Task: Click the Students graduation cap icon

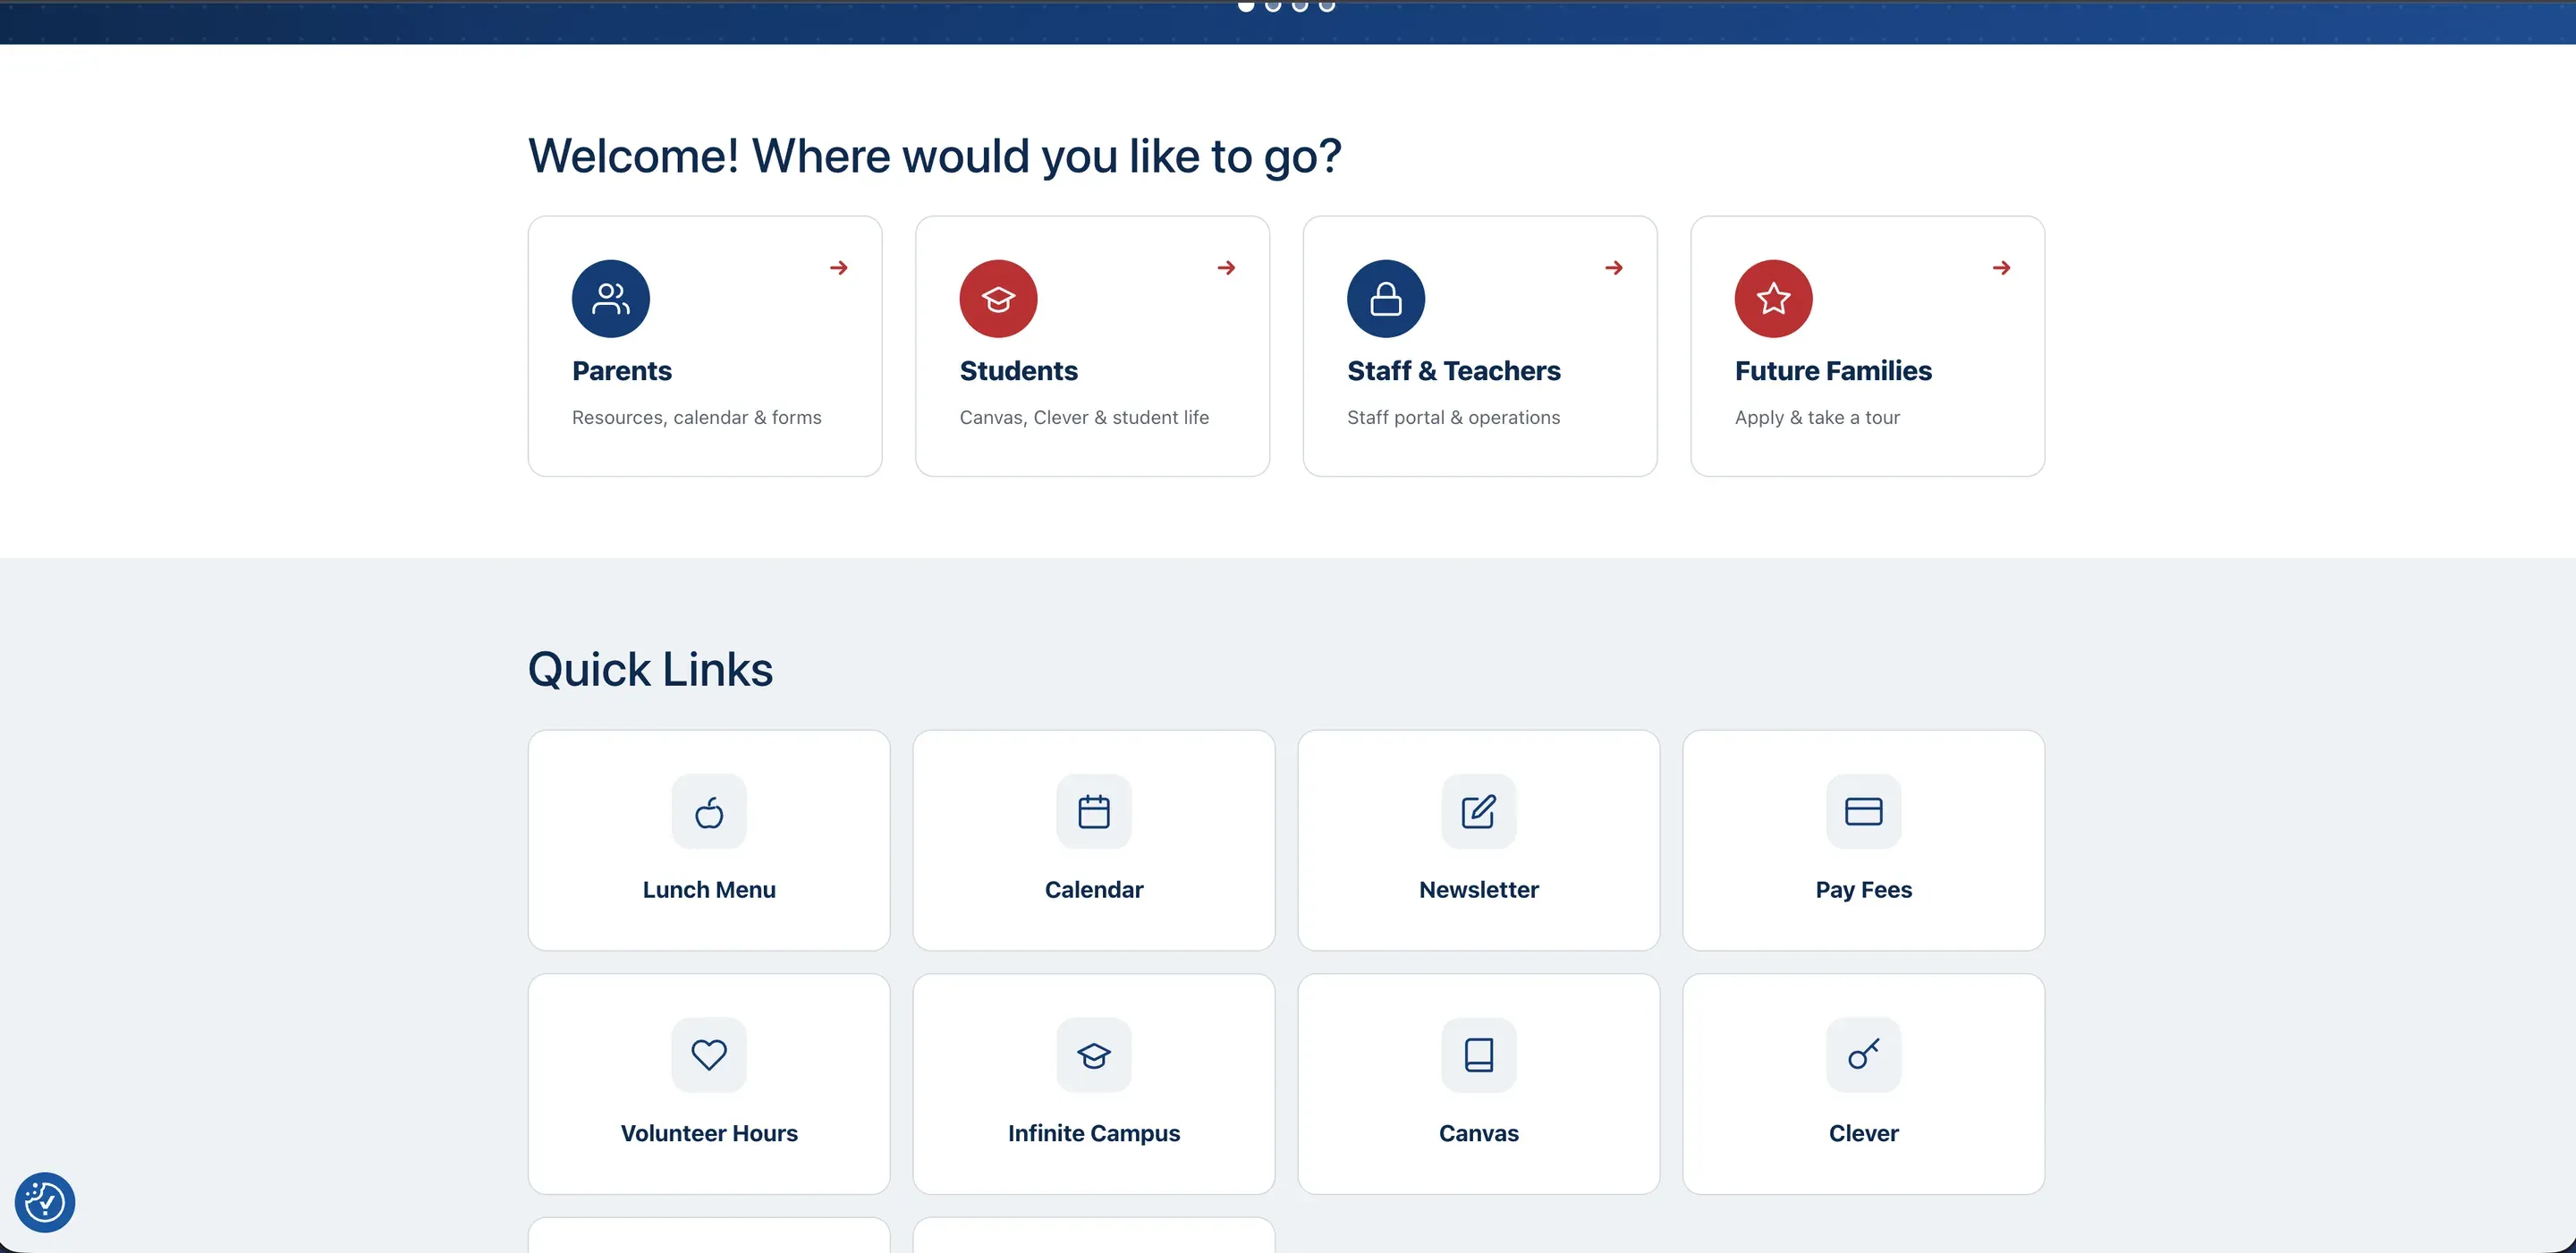Action: (998, 298)
